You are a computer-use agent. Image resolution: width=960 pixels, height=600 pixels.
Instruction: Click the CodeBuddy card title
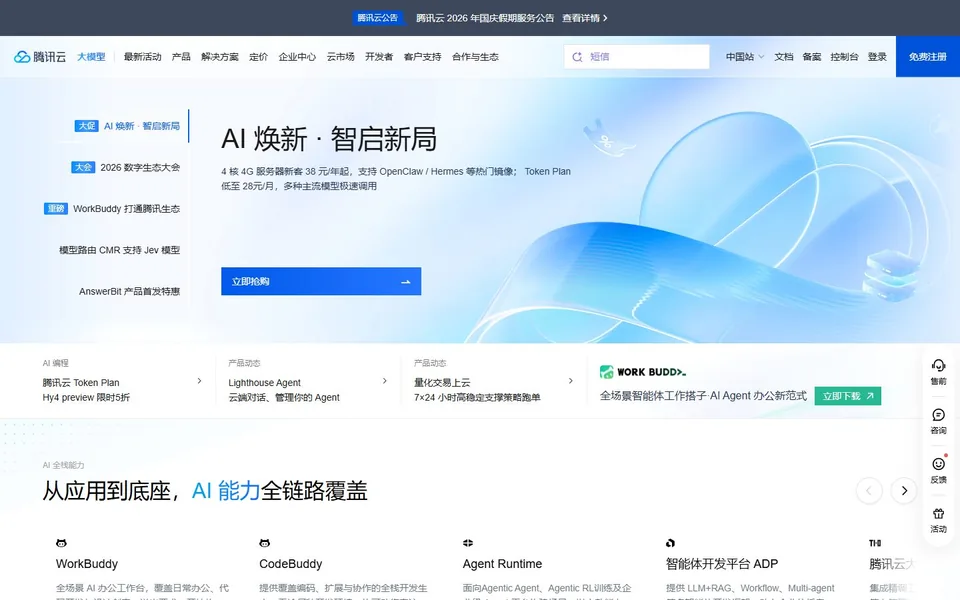click(290, 564)
